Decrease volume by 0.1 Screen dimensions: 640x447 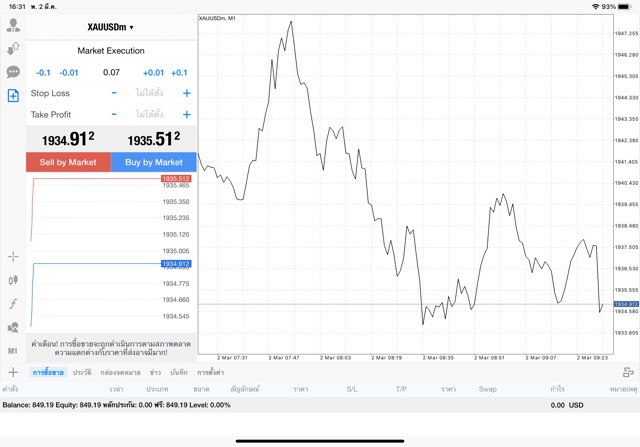(43, 73)
